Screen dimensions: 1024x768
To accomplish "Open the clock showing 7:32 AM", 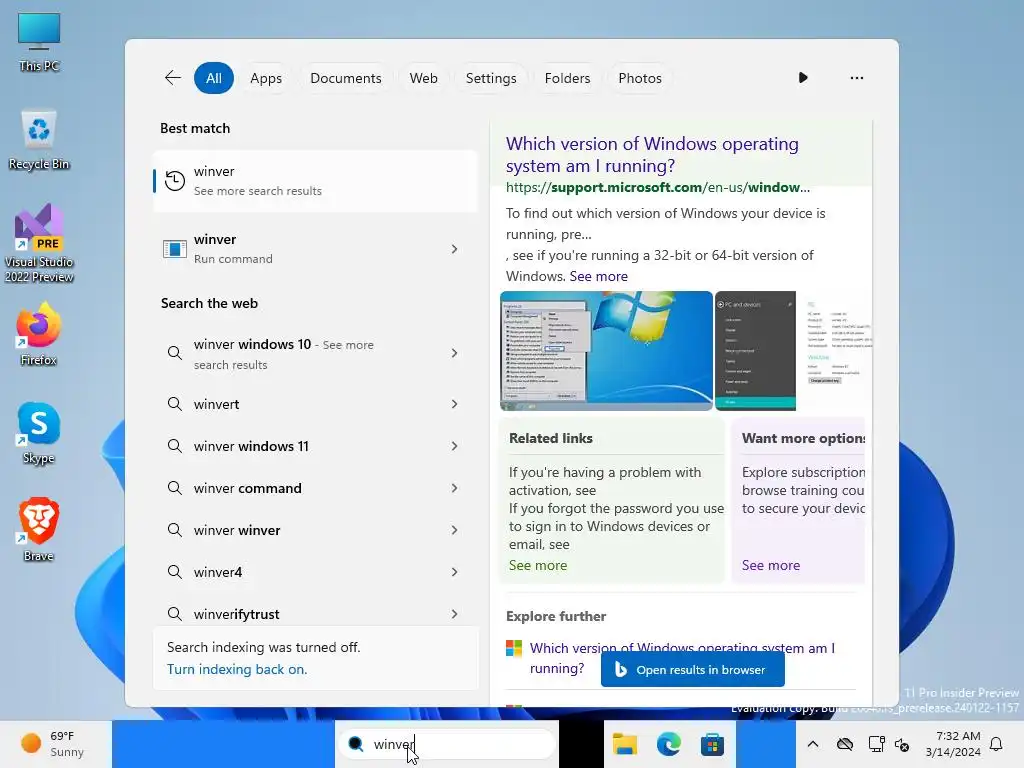I will tap(953, 744).
